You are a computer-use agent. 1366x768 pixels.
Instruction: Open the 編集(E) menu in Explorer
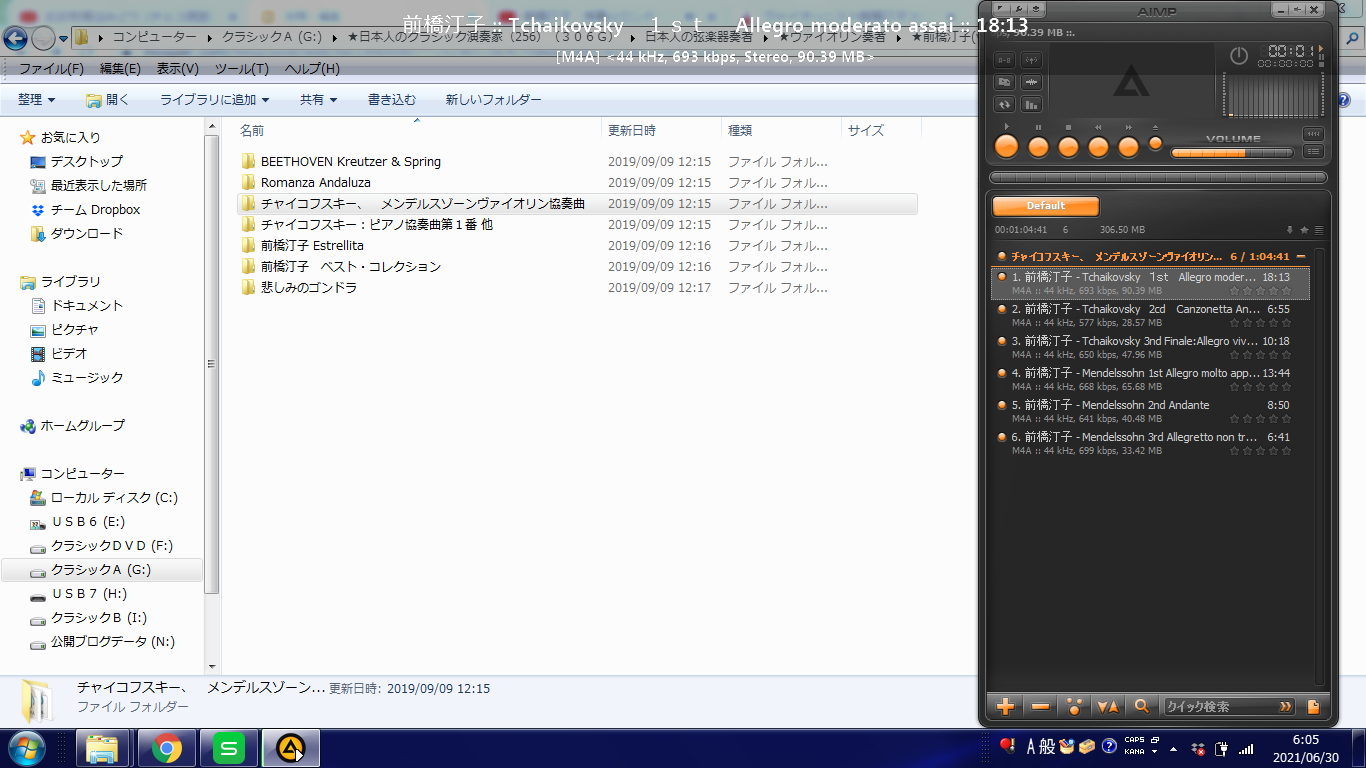point(120,69)
